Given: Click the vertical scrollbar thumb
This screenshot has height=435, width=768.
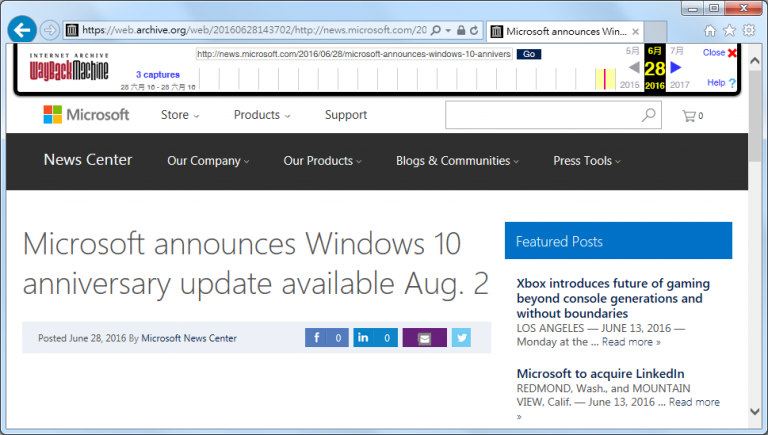Looking at the screenshot, I should 755,118.
